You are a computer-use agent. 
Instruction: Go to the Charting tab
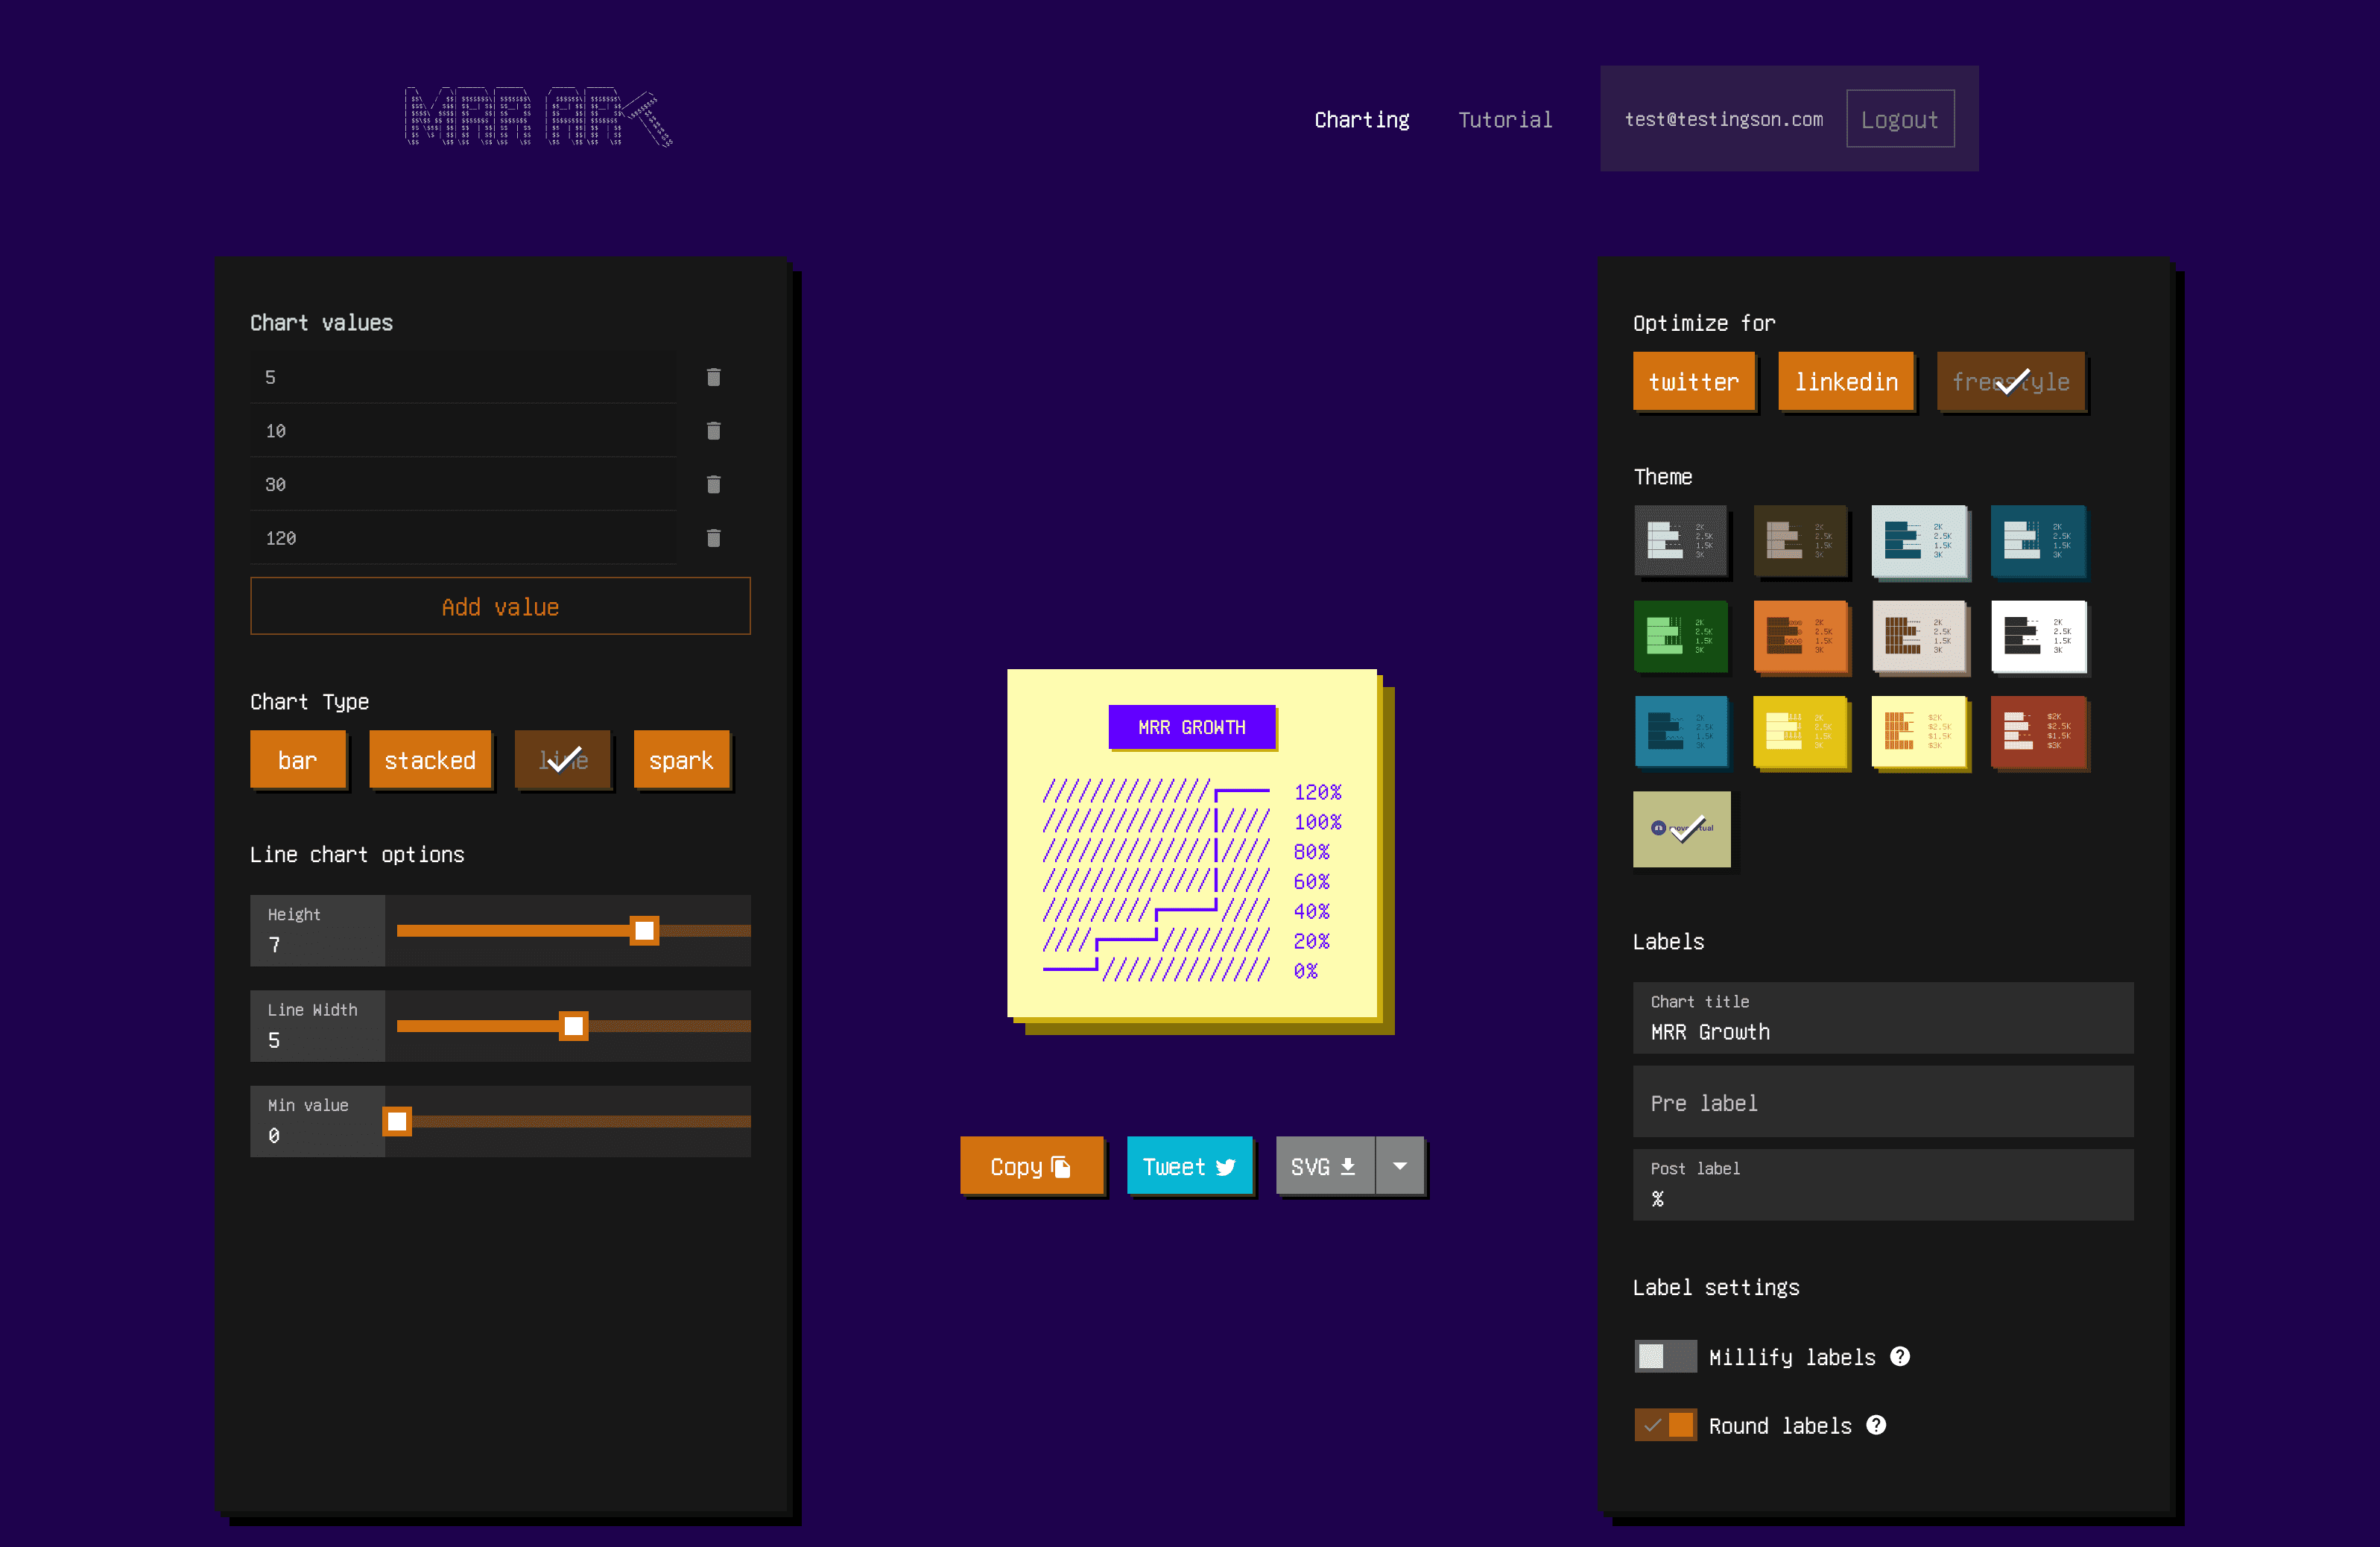click(x=1361, y=120)
